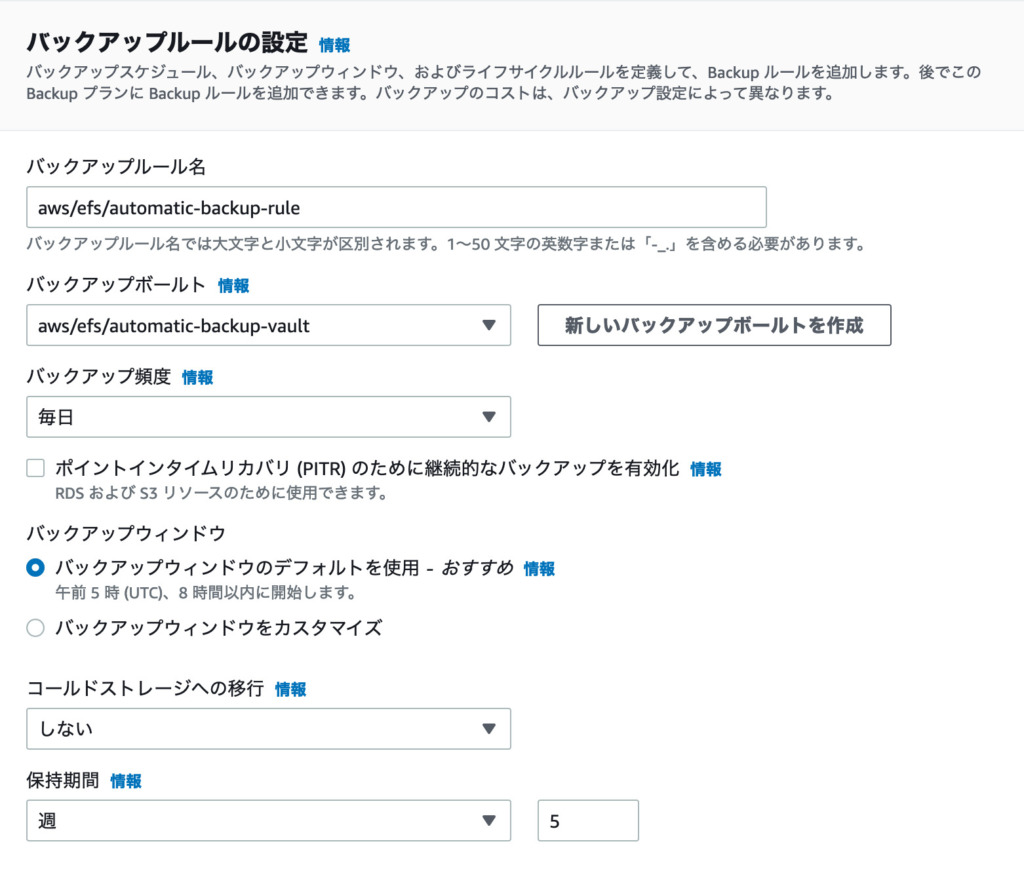Expand the コールドストレージへの移行 dropdown showing しない
The image size is (1024, 869).
(x=268, y=728)
